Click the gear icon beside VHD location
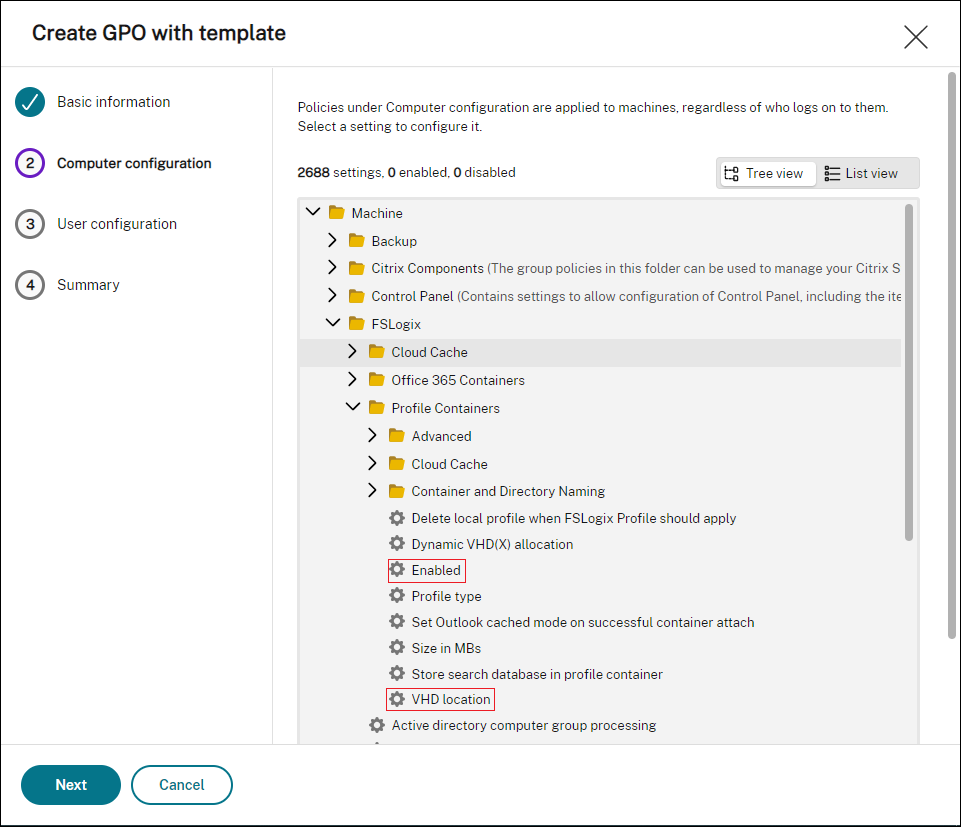Viewport: 961px width, 827px height. tap(397, 699)
